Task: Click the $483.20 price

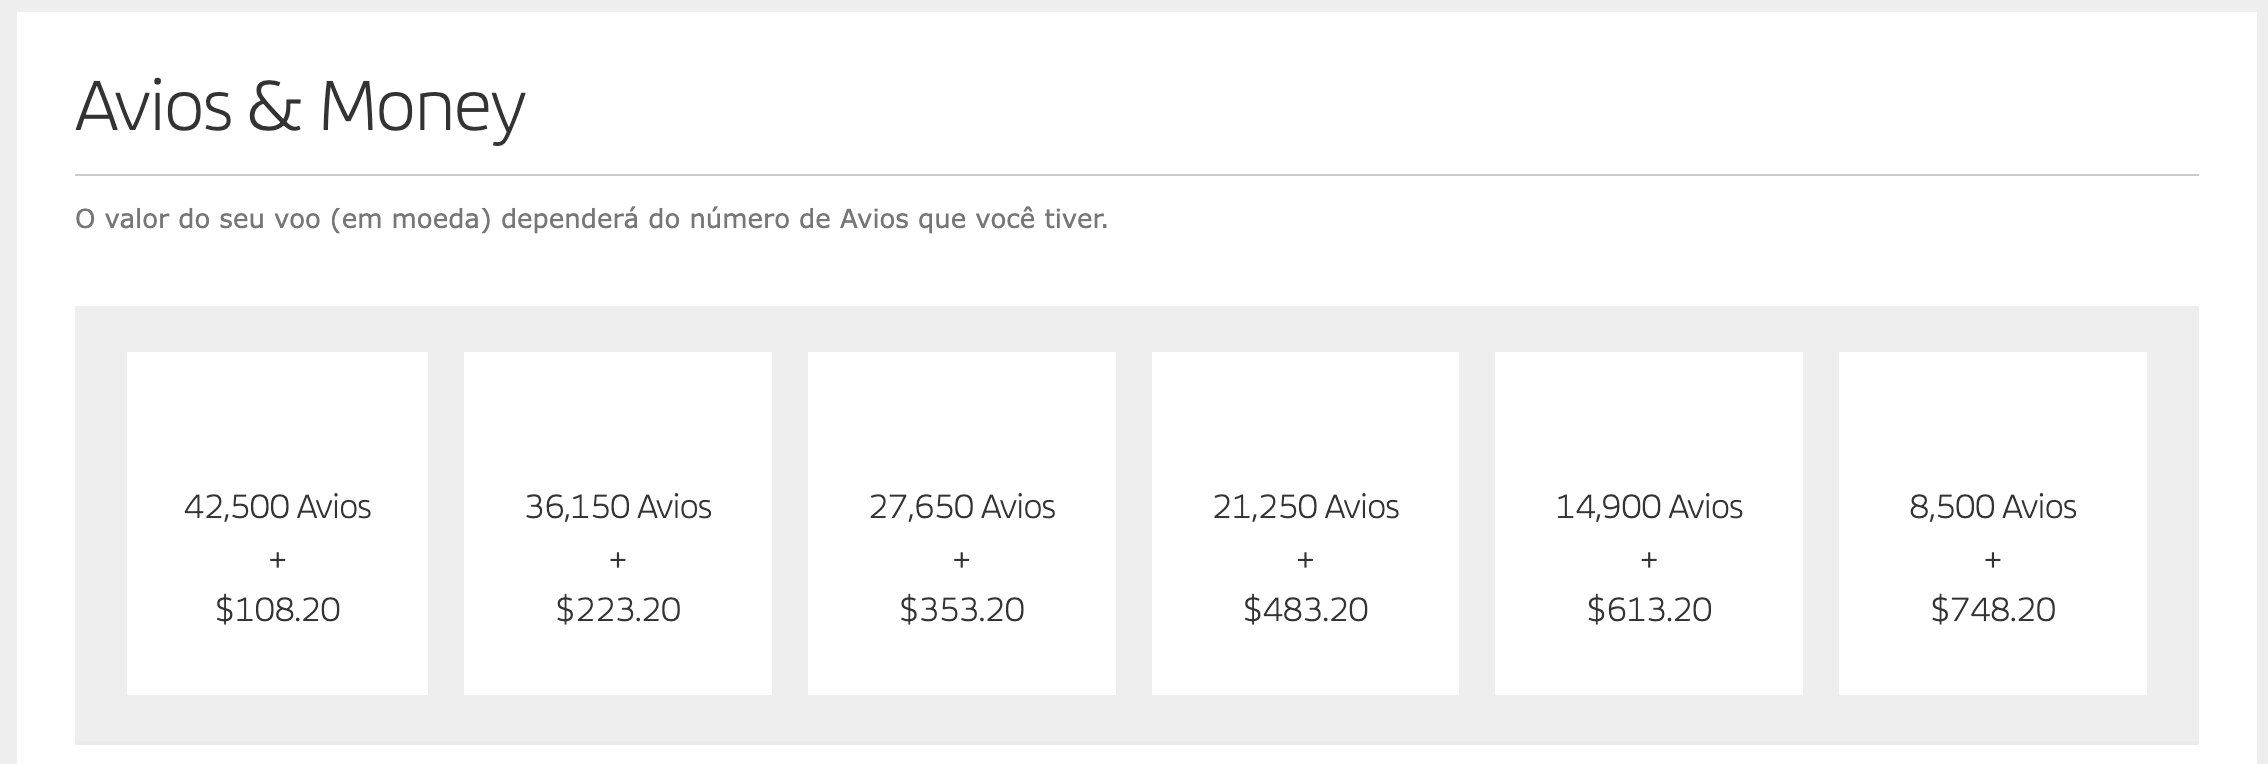Action: coord(1305,609)
